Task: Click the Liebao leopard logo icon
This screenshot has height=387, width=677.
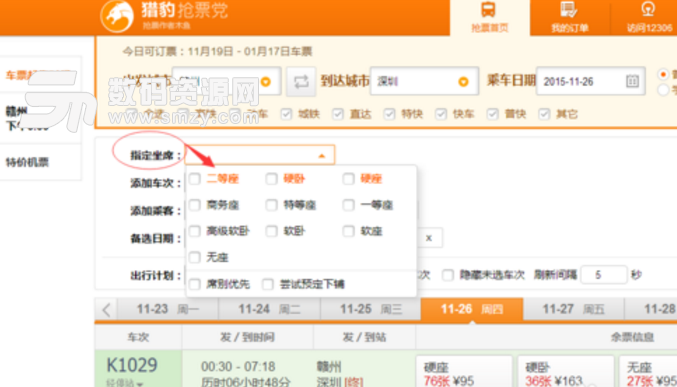Action: click(x=117, y=16)
